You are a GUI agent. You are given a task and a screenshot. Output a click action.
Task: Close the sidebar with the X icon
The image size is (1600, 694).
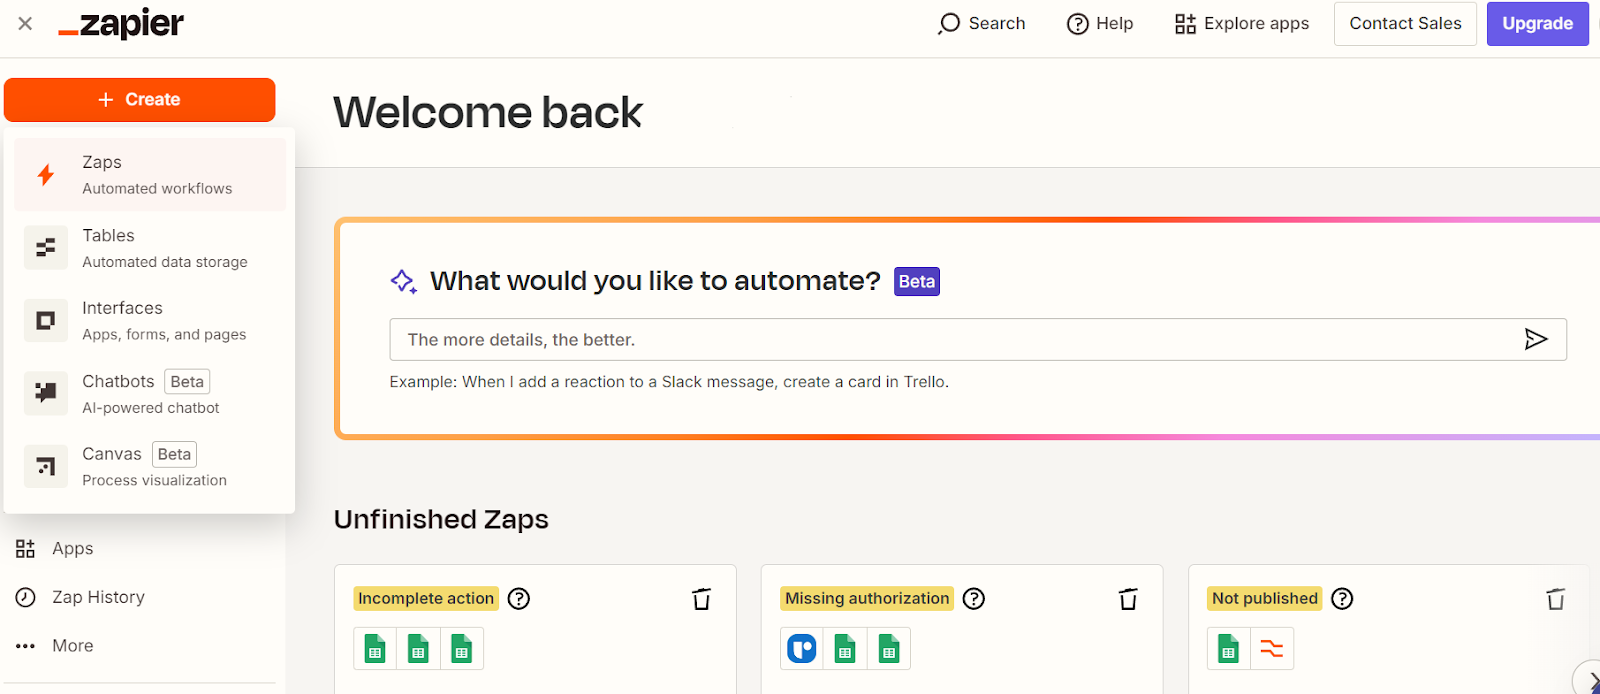[x=25, y=23]
